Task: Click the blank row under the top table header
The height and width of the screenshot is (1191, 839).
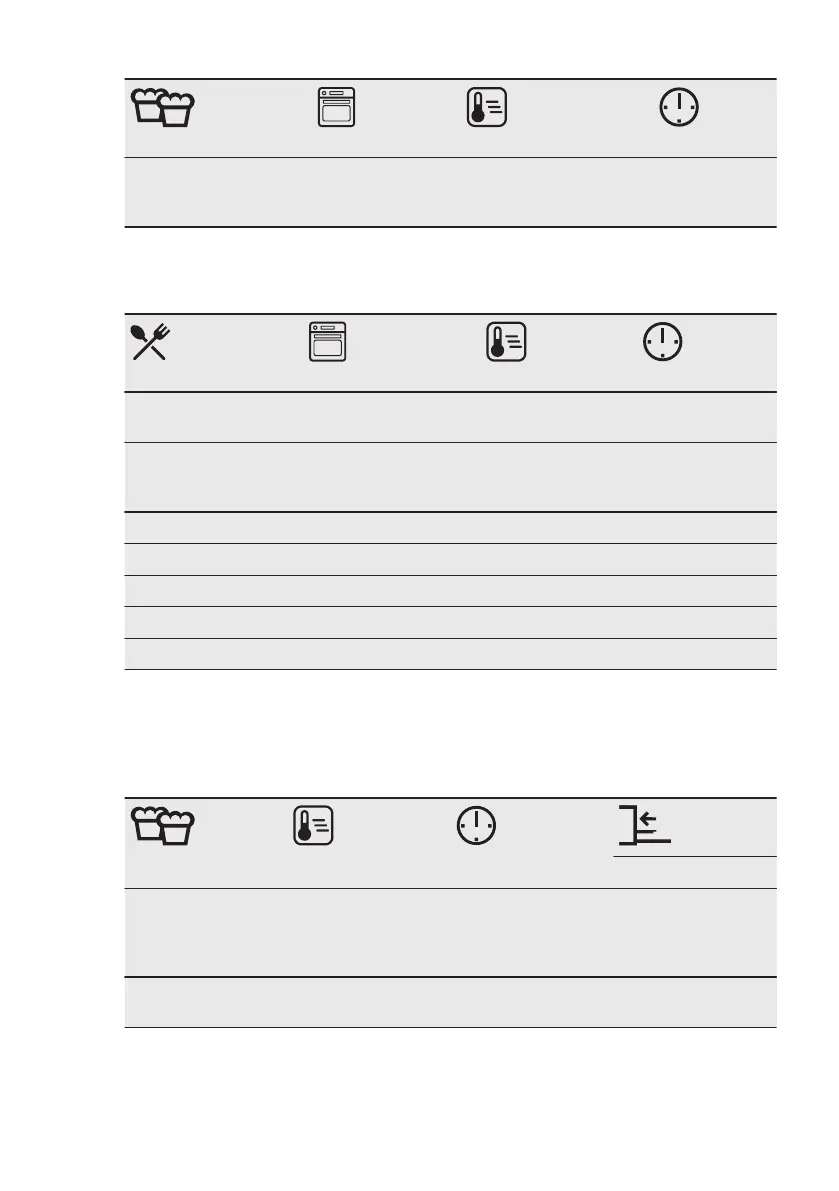Action: (450, 192)
